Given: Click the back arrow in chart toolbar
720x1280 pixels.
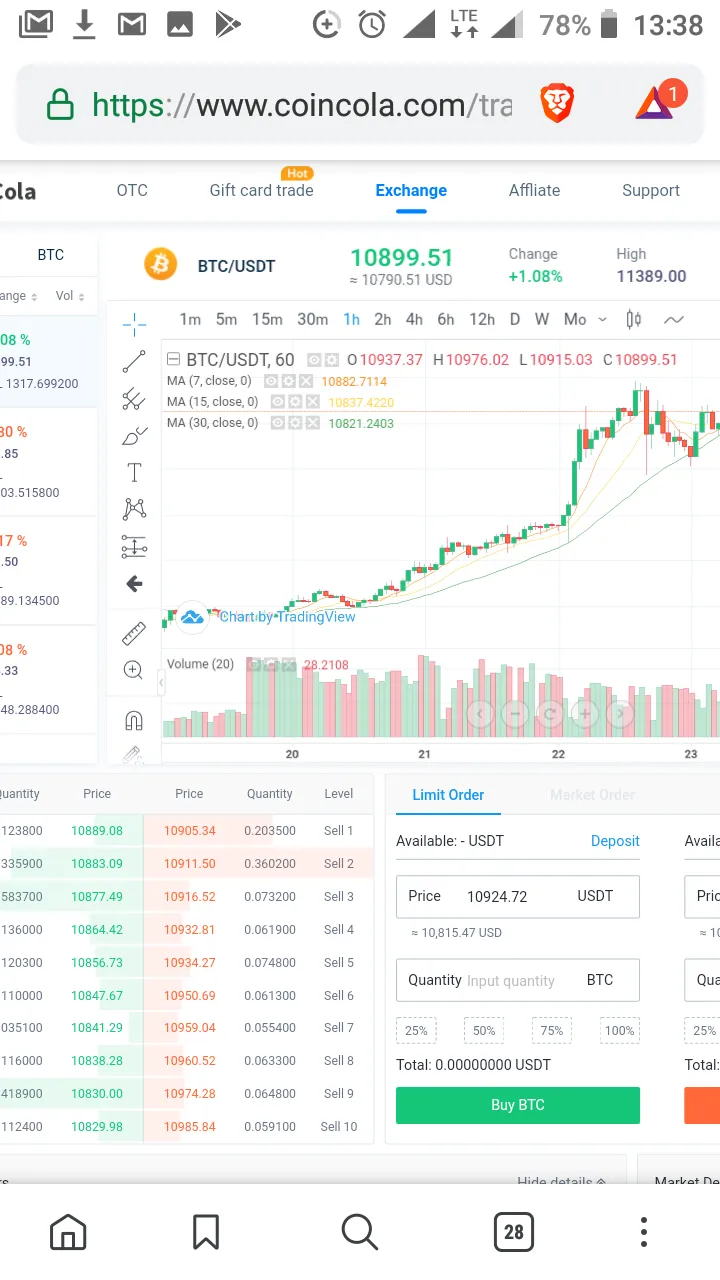Looking at the screenshot, I should point(134,584).
